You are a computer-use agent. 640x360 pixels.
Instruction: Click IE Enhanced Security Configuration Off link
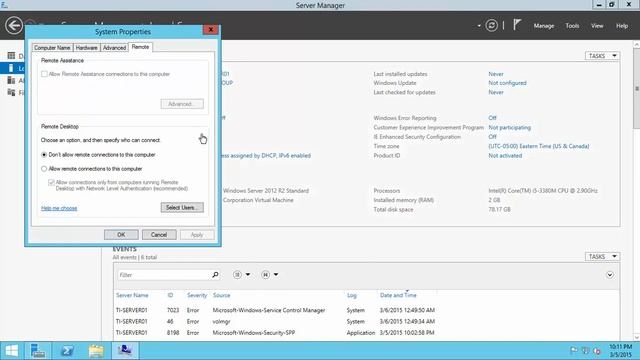[492, 137]
